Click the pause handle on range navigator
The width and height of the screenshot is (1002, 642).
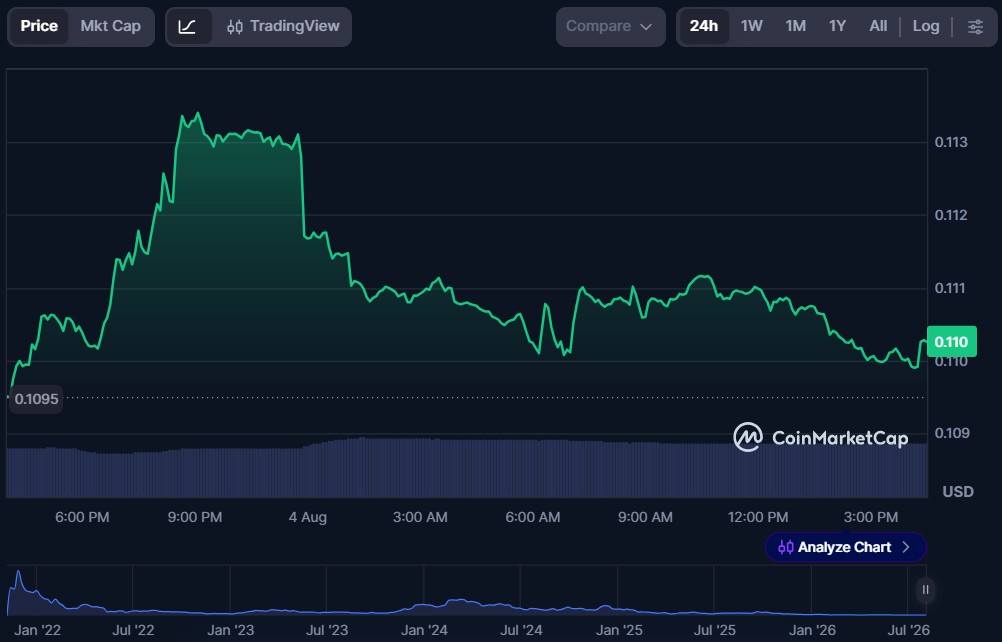tap(925, 590)
